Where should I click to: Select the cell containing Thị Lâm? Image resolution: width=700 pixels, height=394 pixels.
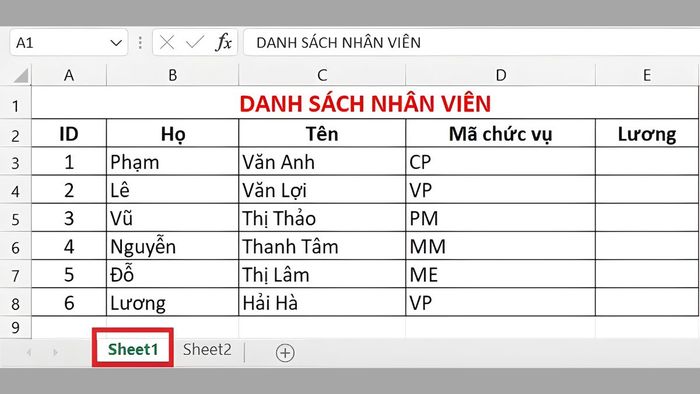pos(322,274)
